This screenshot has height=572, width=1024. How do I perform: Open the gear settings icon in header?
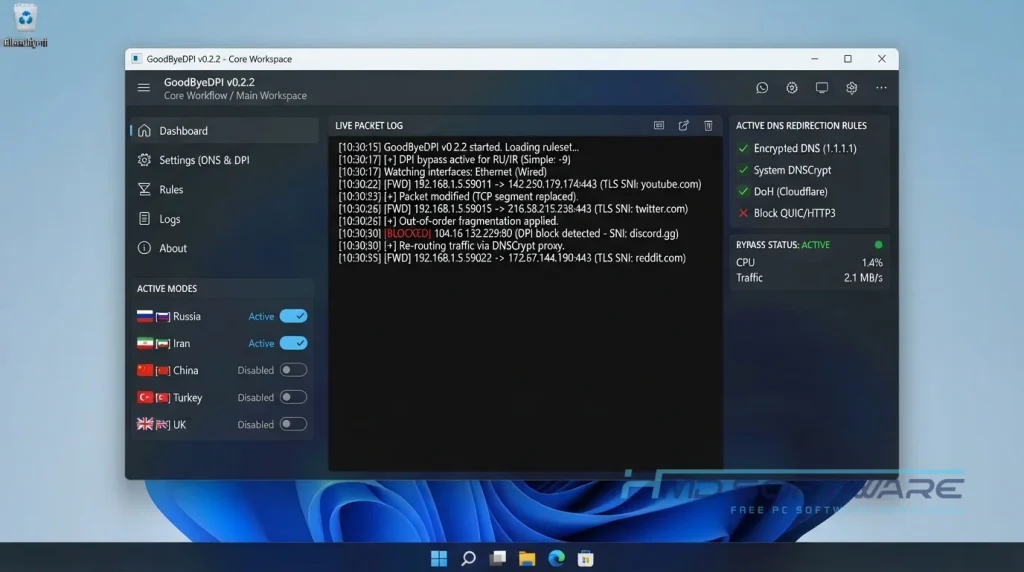click(792, 87)
